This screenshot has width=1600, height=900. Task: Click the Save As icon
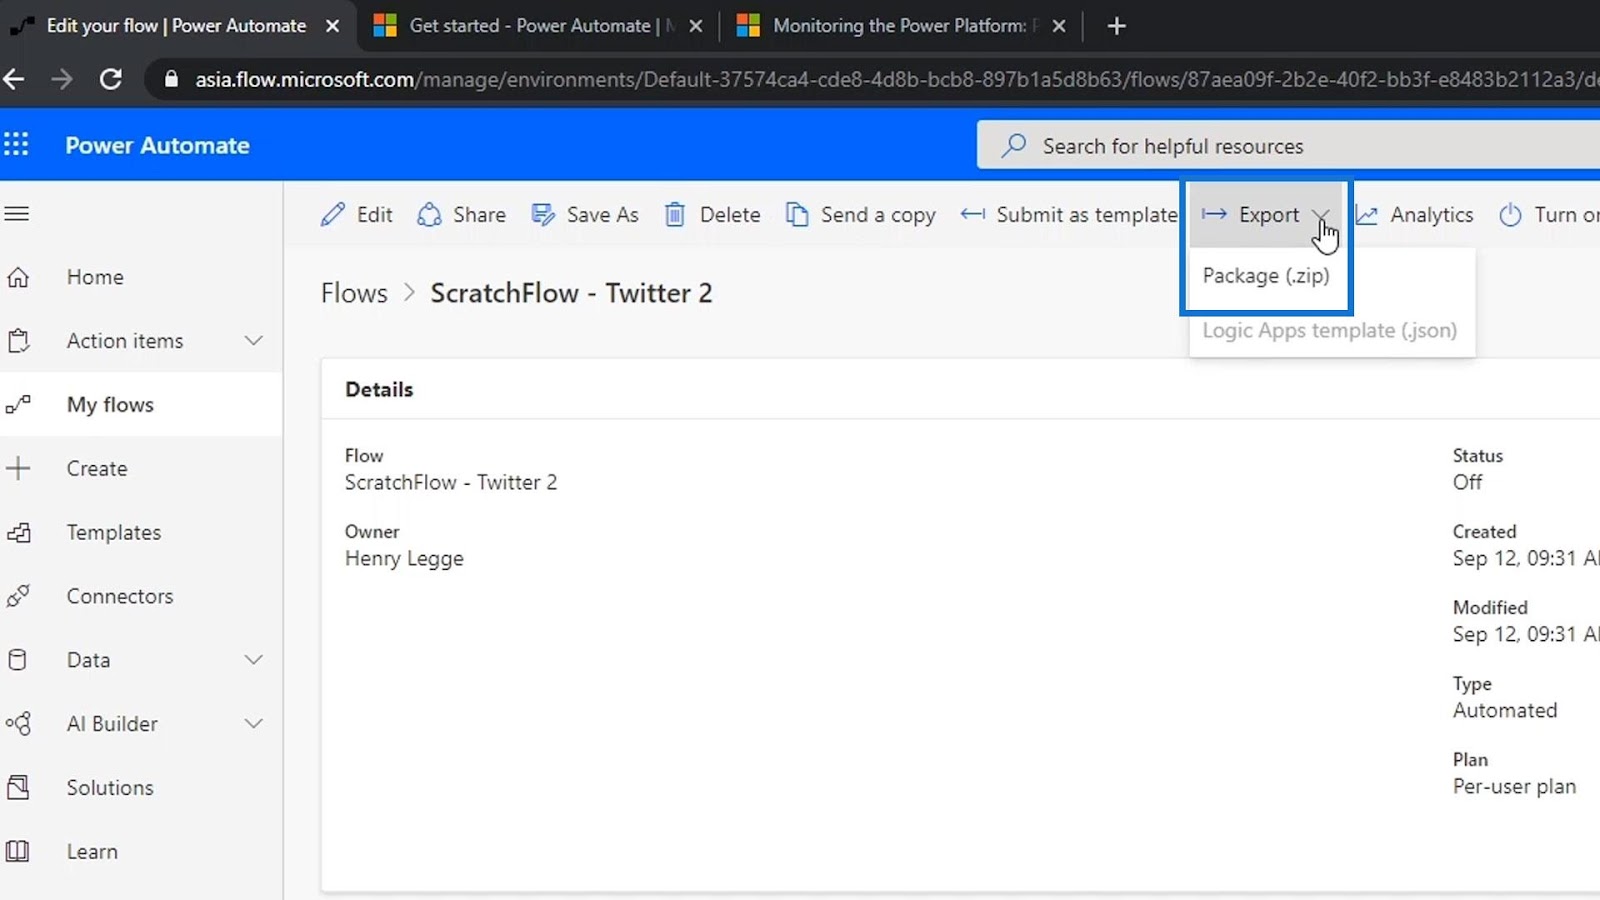click(x=543, y=215)
